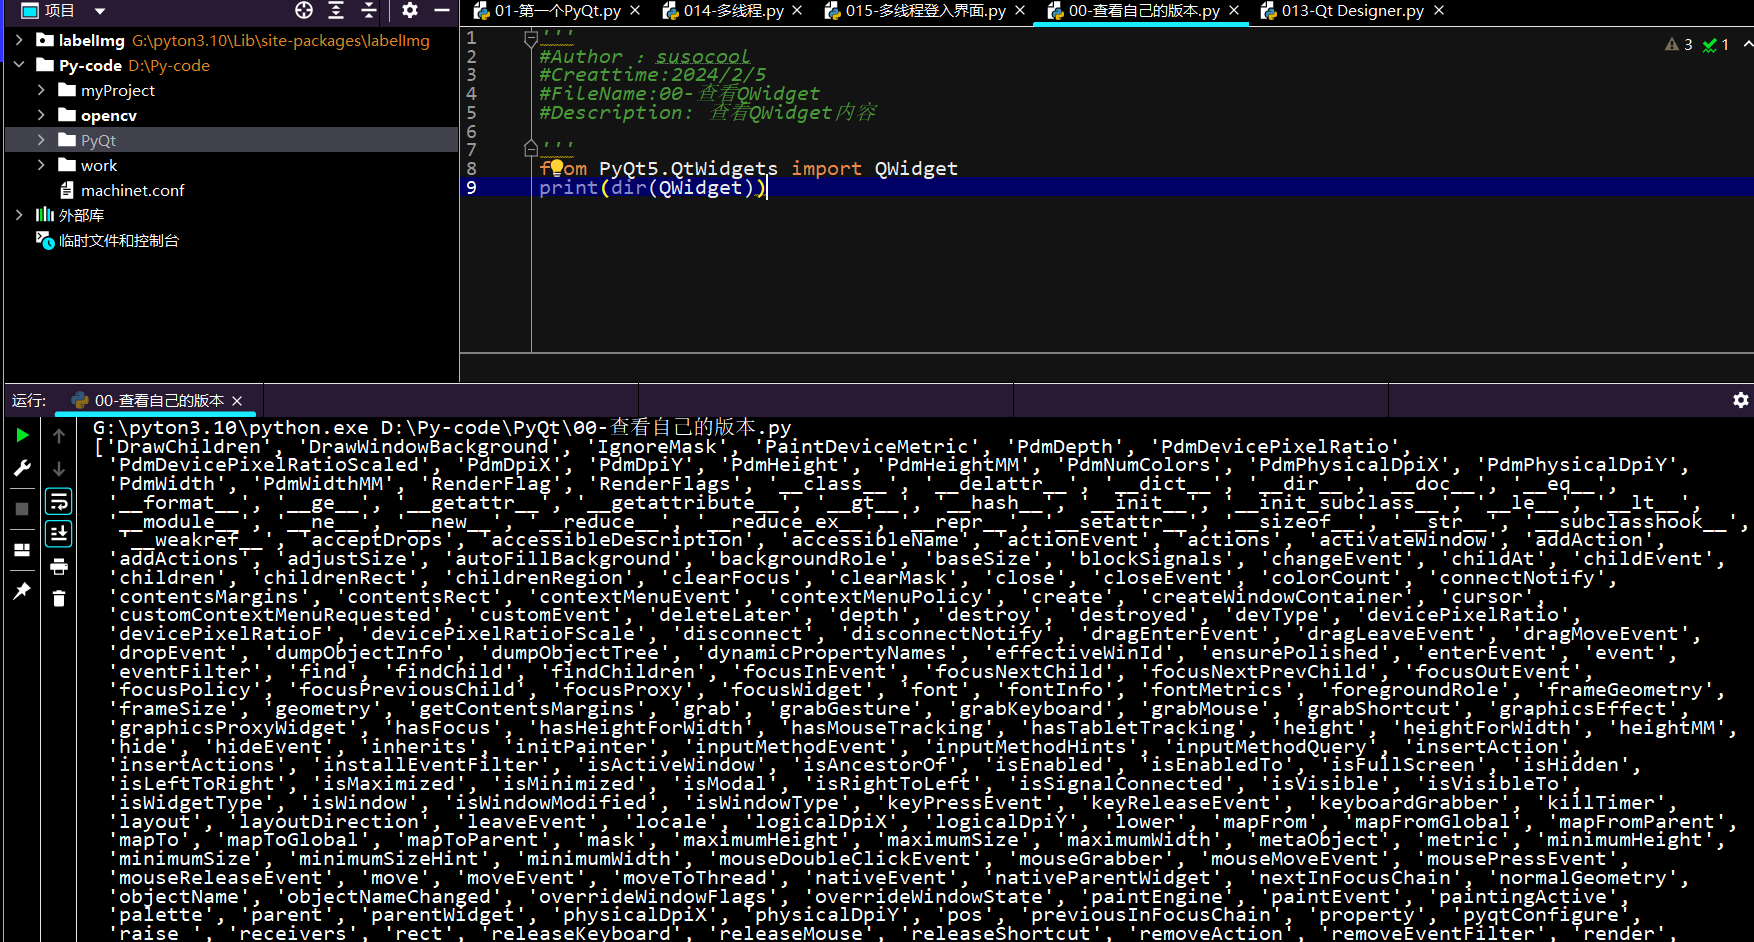This screenshot has height=942, width=1754.
Task: Pin the Run tab with pin icon
Action: point(22,591)
